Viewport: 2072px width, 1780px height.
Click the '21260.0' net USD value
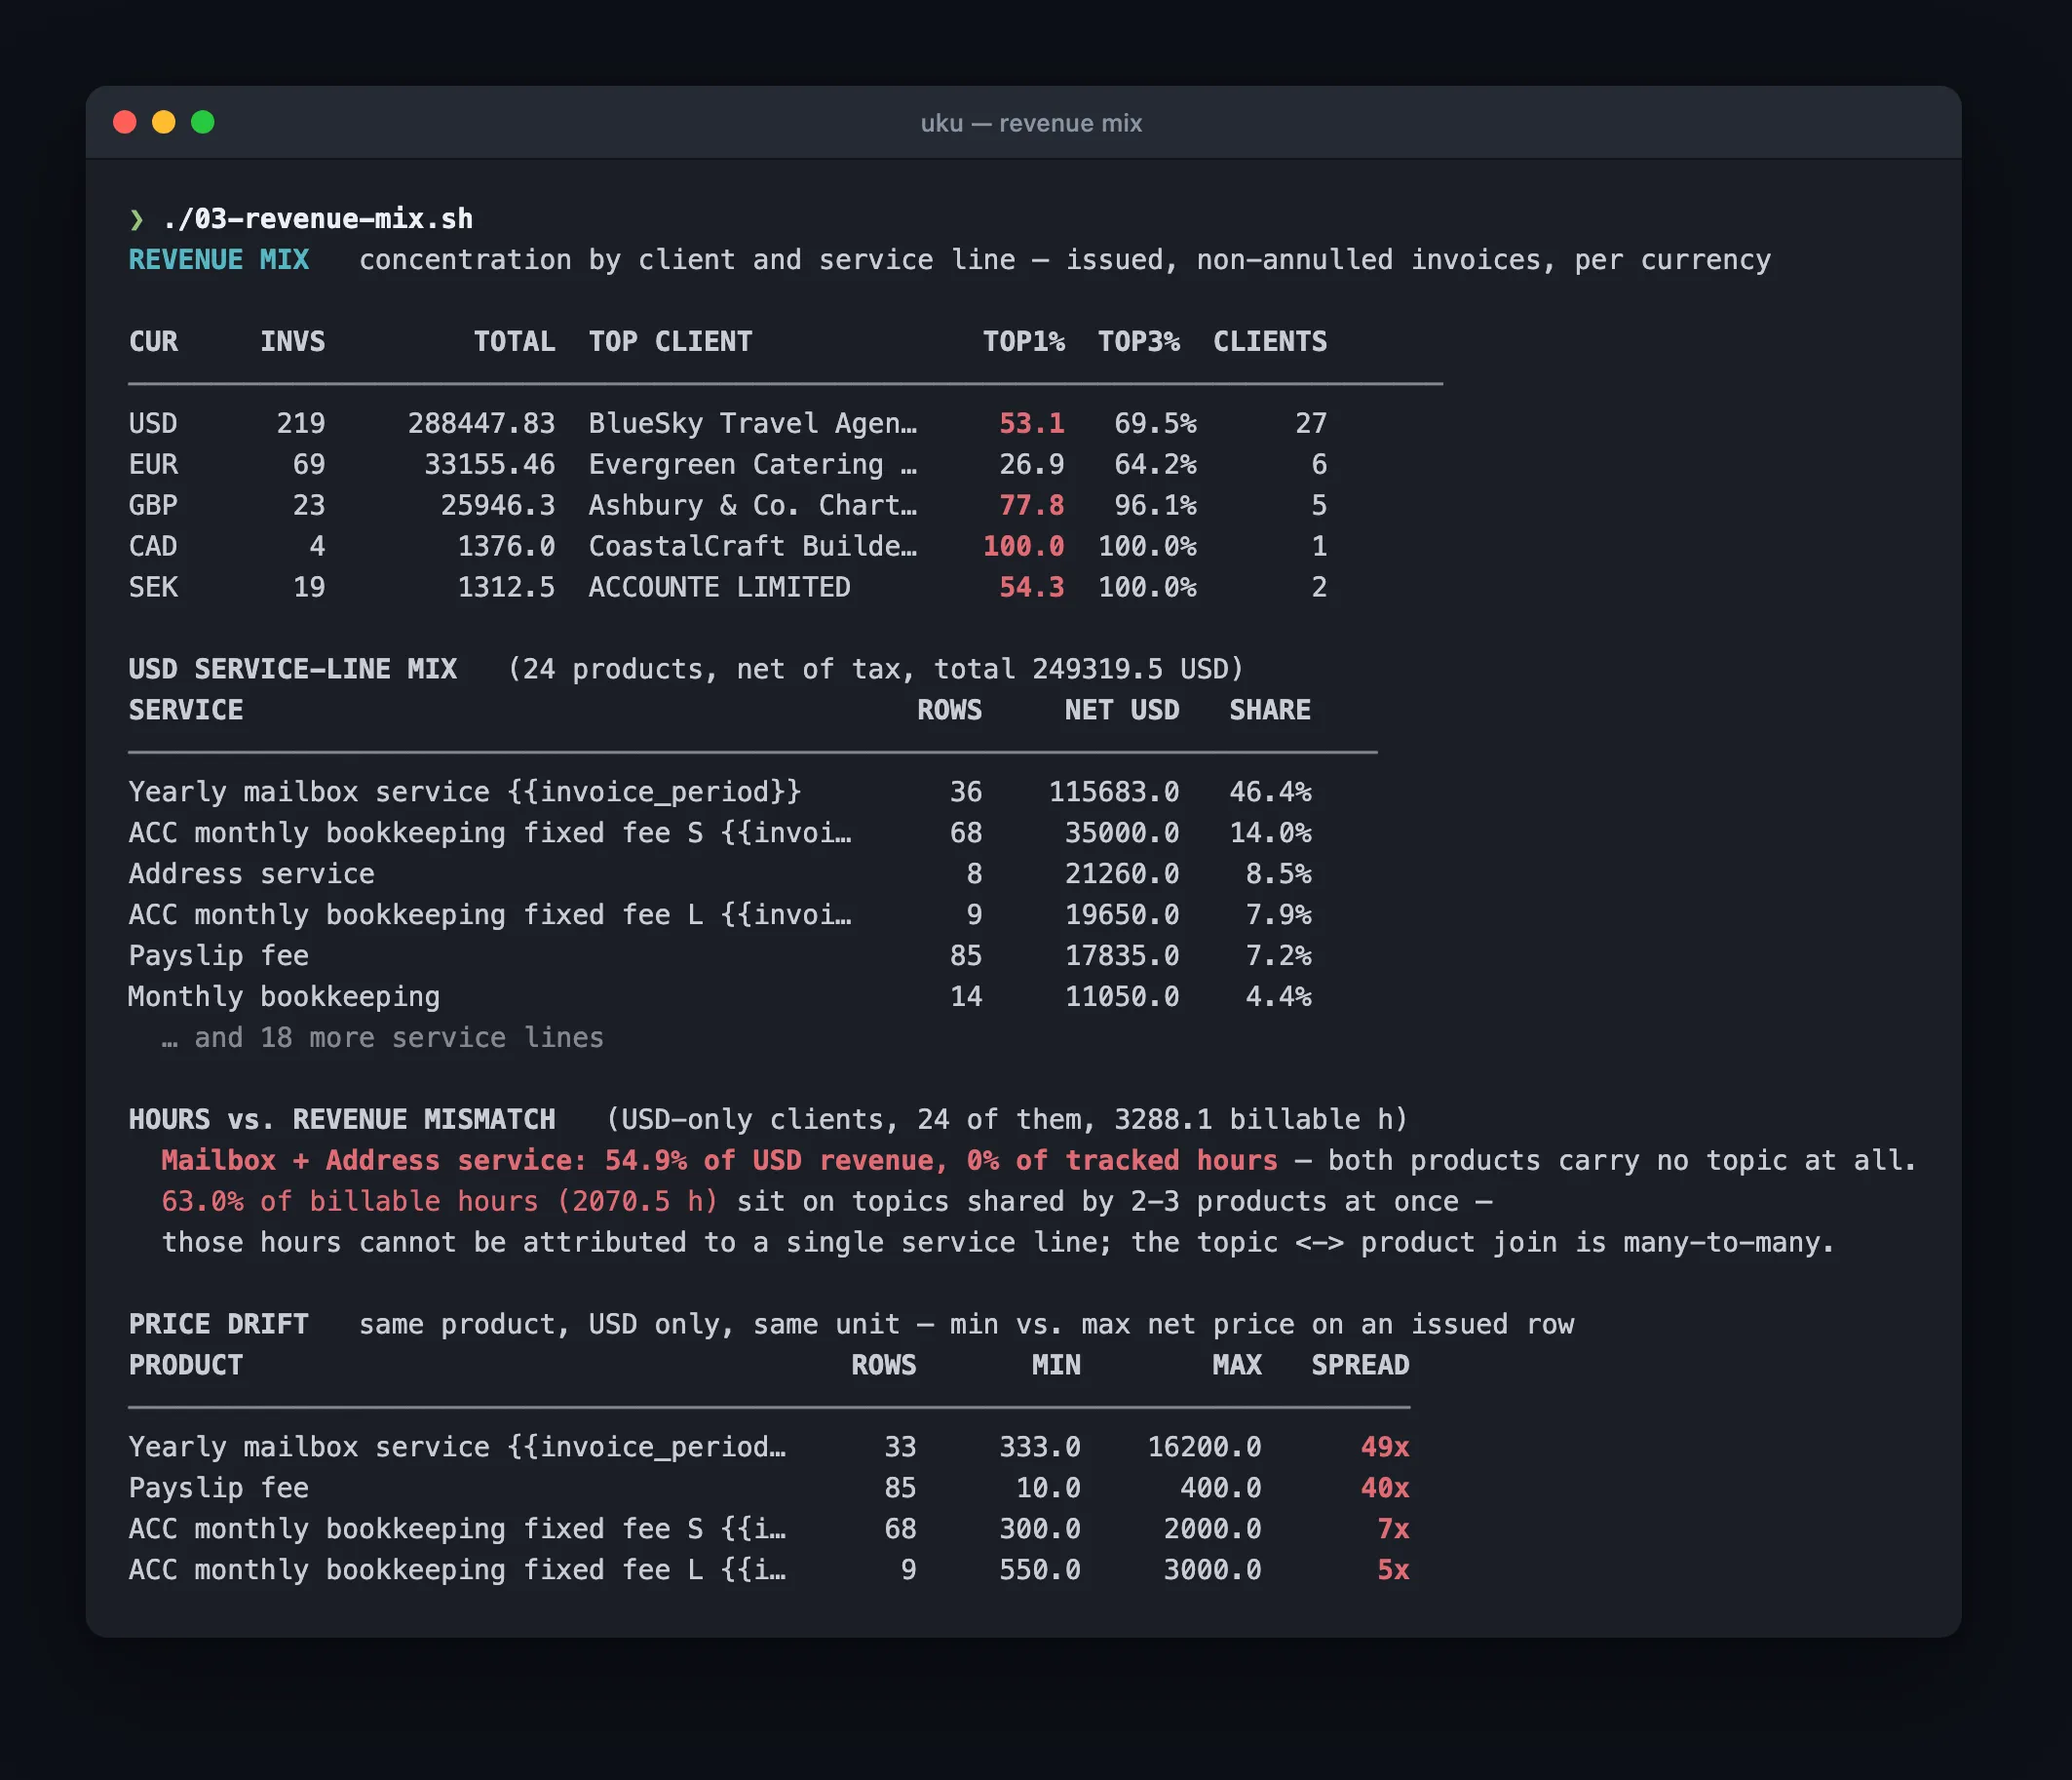click(1122, 874)
